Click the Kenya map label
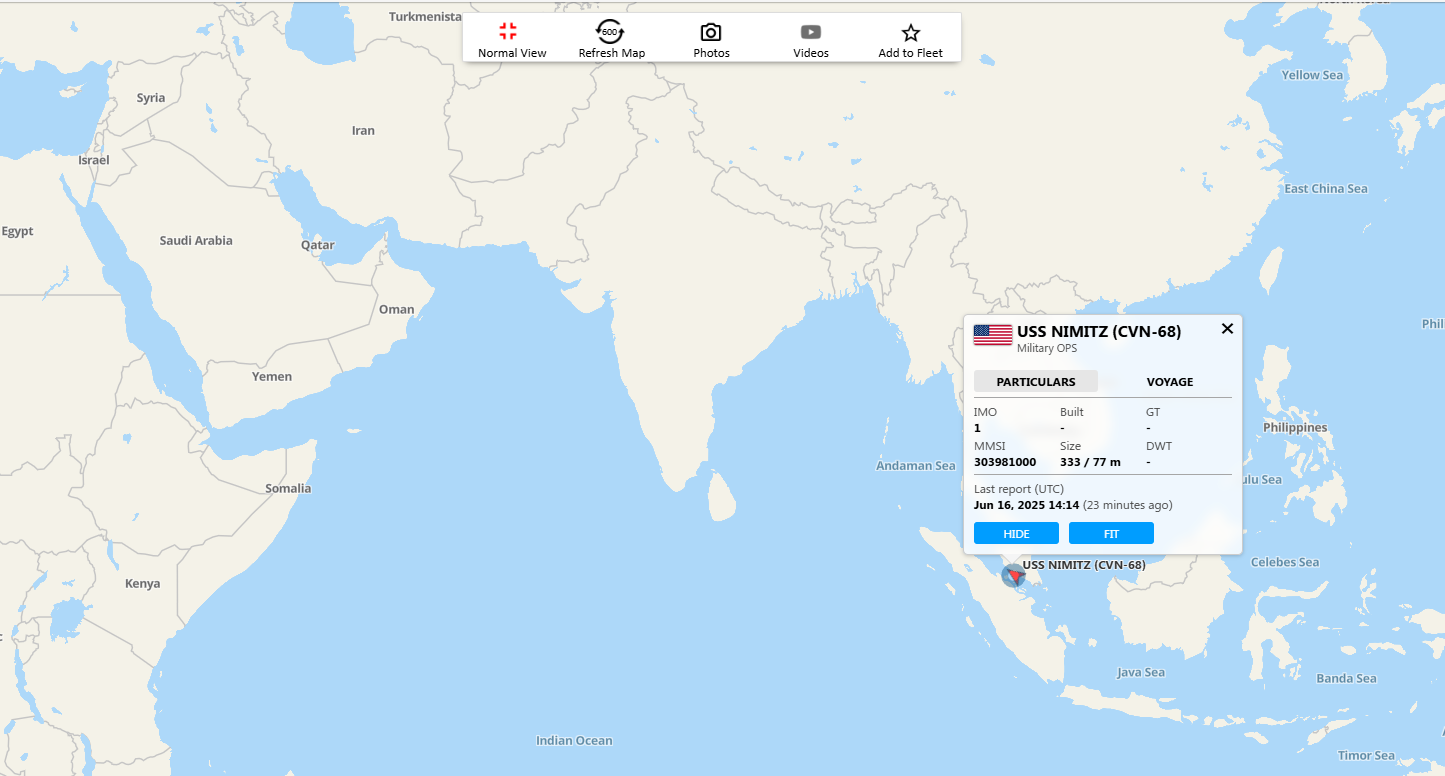 click(142, 583)
